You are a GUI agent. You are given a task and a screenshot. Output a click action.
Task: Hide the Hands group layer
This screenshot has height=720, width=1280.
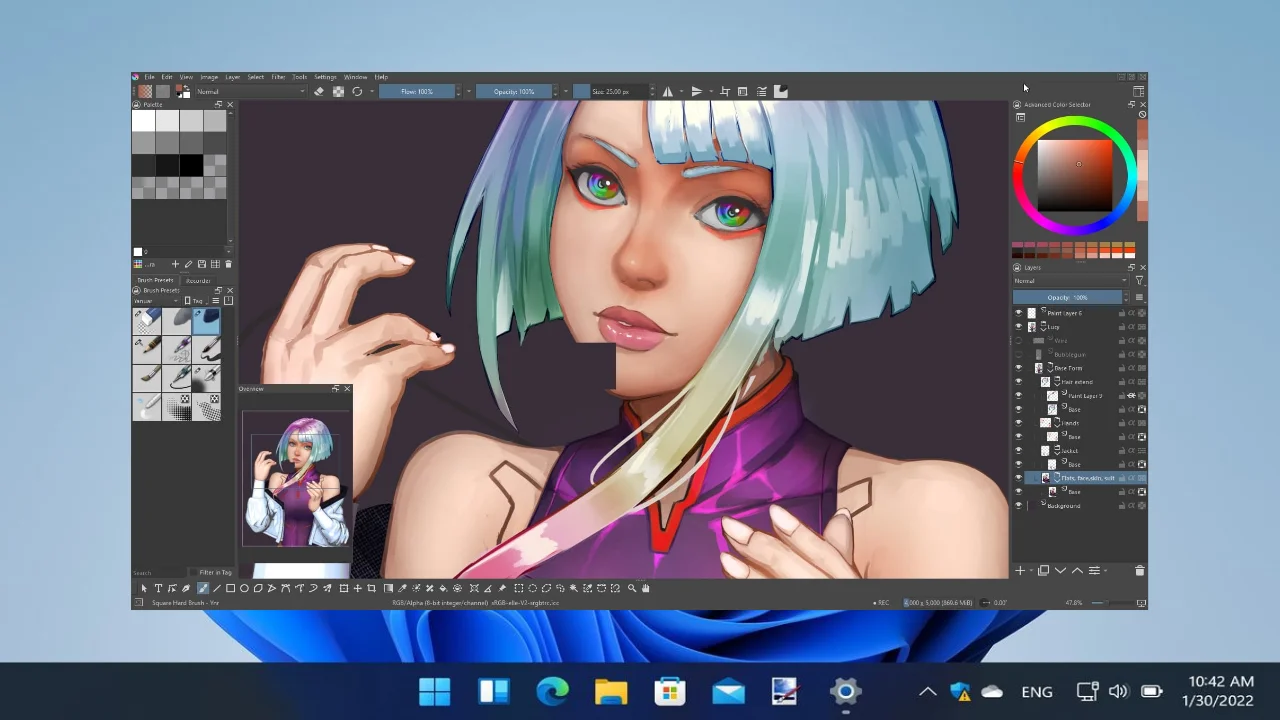(x=1018, y=423)
